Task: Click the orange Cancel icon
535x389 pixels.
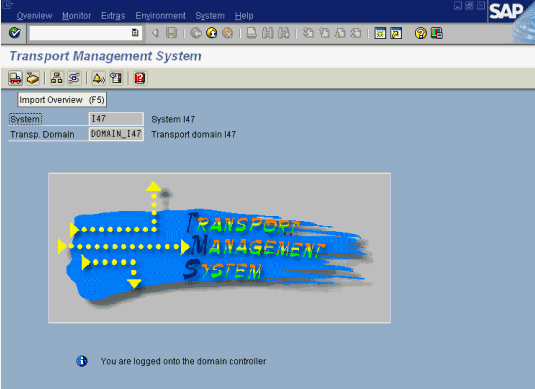Action: coord(228,33)
